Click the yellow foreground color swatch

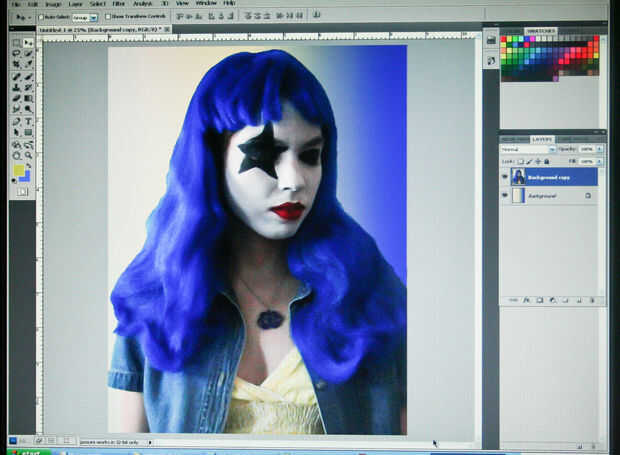[x=19, y=170]
